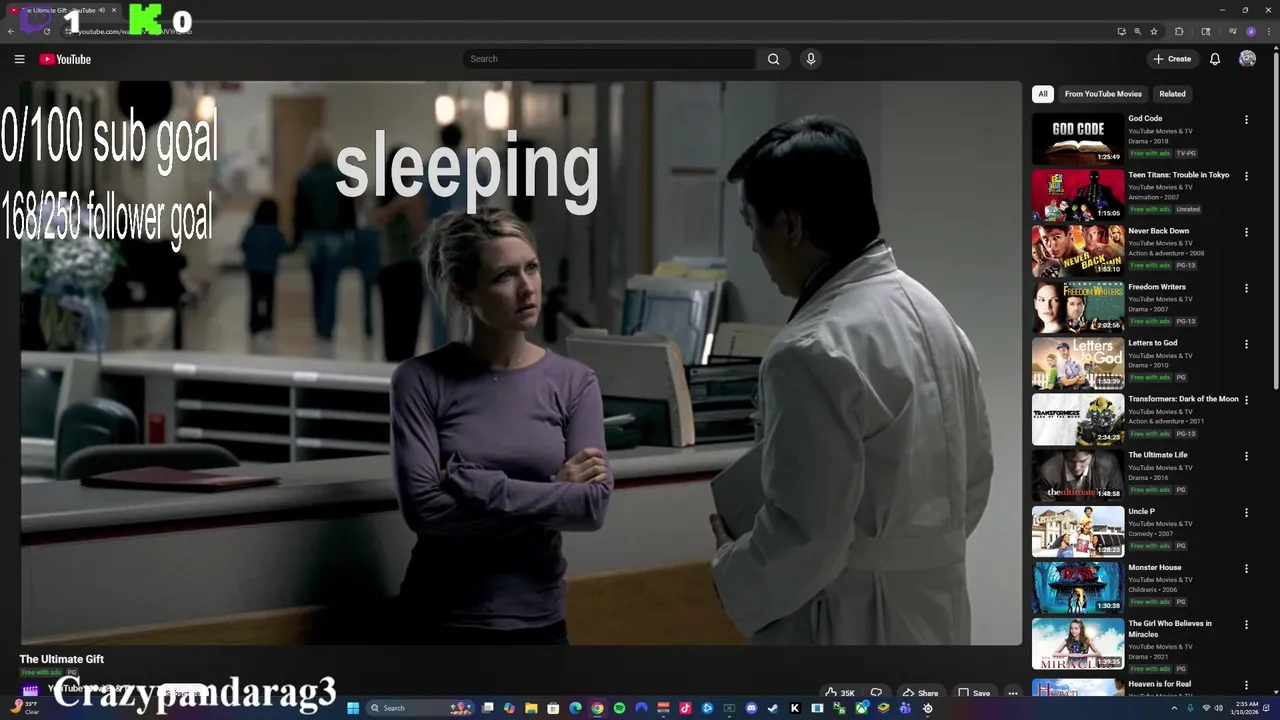Select the Related filter chip
The width and height of the screenshot is (1280, 720).
1172,94
